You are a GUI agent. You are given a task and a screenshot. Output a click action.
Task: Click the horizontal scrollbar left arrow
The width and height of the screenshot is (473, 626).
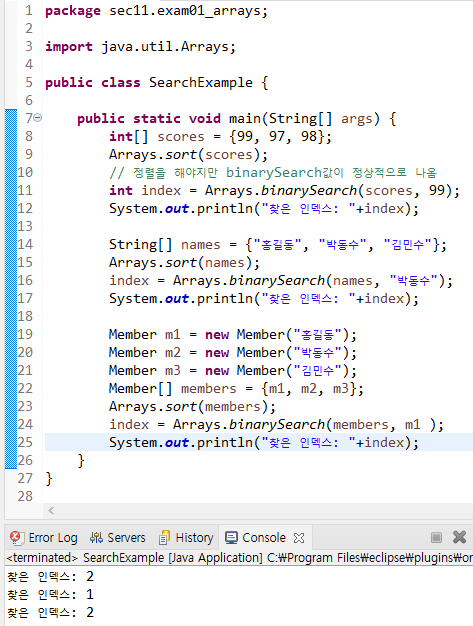[x=51, y=510]
